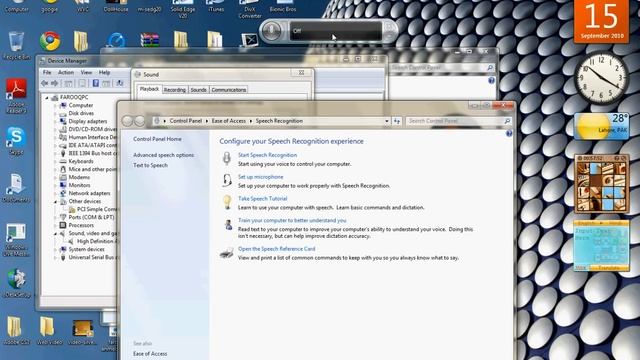The height and width of the screenshot is (360, 640).
Task: Close the Sound dialog
Action: click(x=301, y=73)
